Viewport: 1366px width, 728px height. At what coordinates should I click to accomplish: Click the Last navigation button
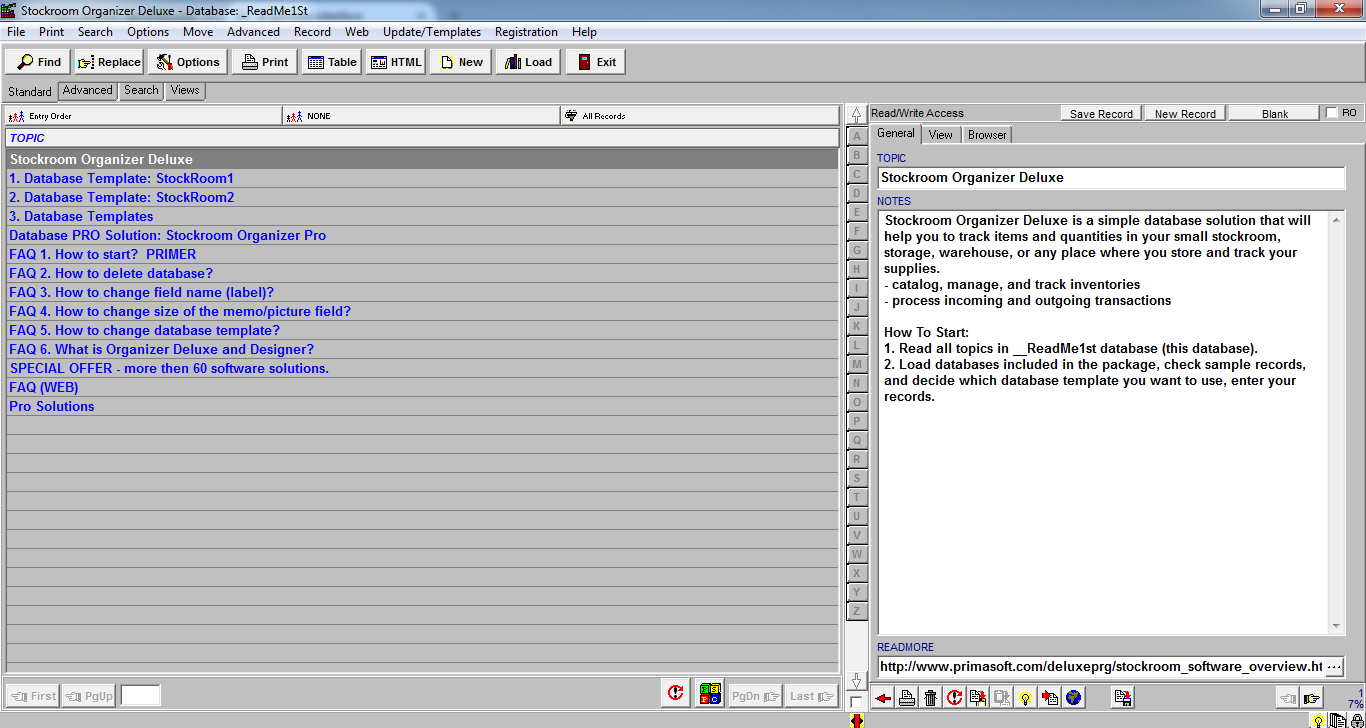pos(811,696)
